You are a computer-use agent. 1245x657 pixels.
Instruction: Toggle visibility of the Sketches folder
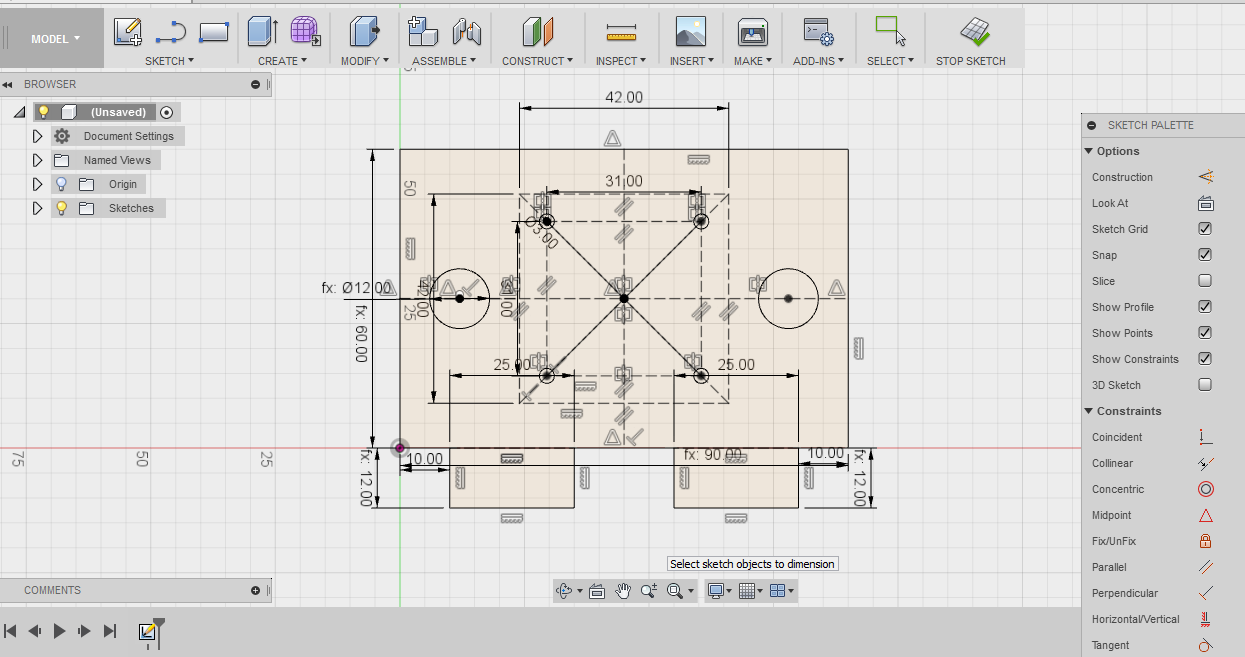pyautogui.click(x=60, y=208)
